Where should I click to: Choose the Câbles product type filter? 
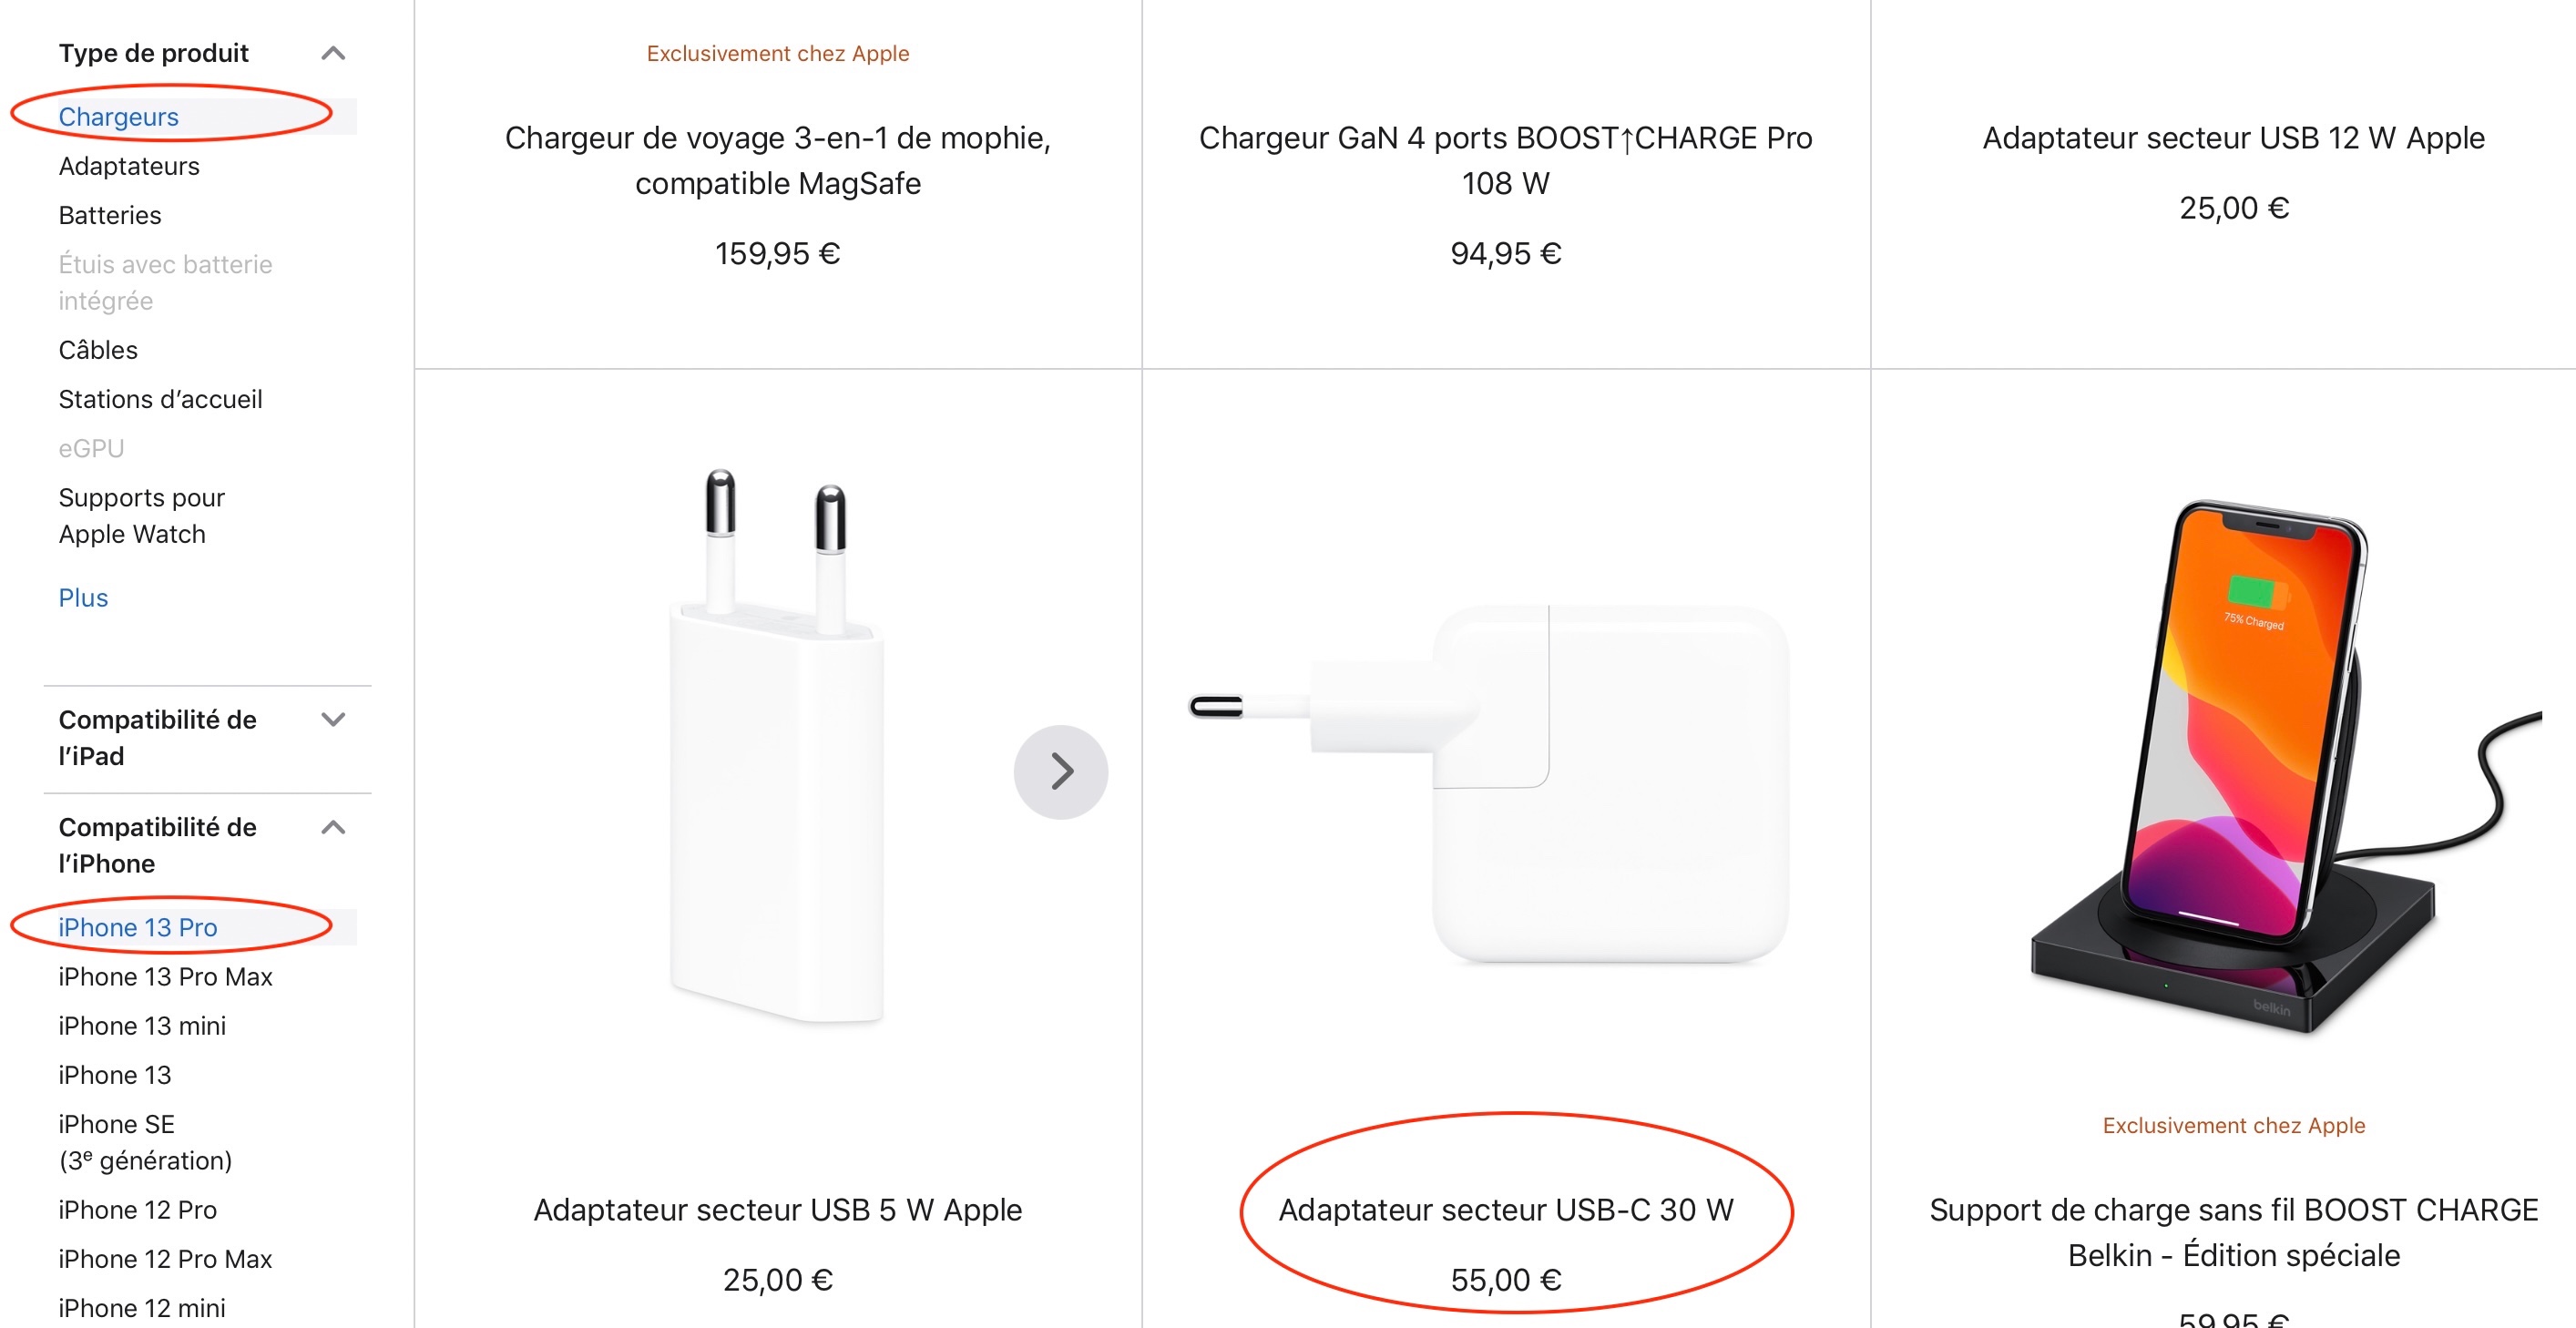(x=98, y=350)
